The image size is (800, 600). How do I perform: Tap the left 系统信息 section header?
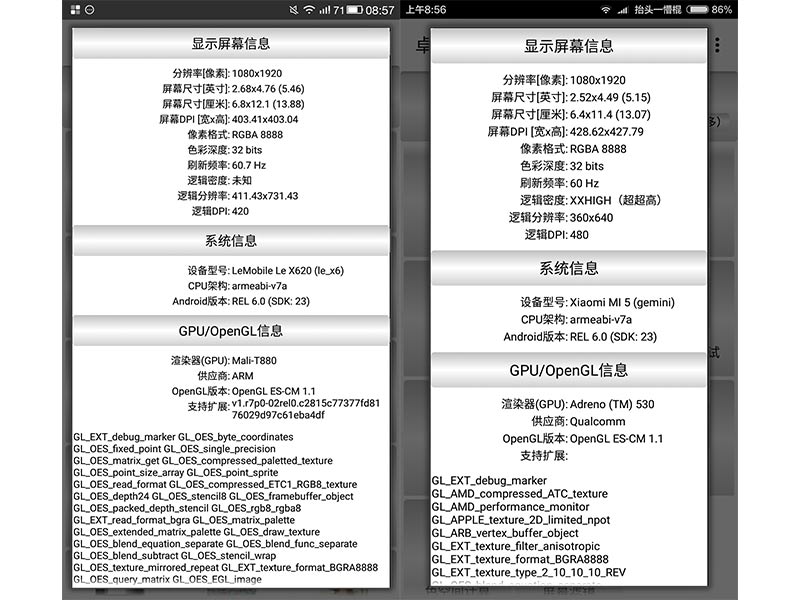tap(231, 241)
